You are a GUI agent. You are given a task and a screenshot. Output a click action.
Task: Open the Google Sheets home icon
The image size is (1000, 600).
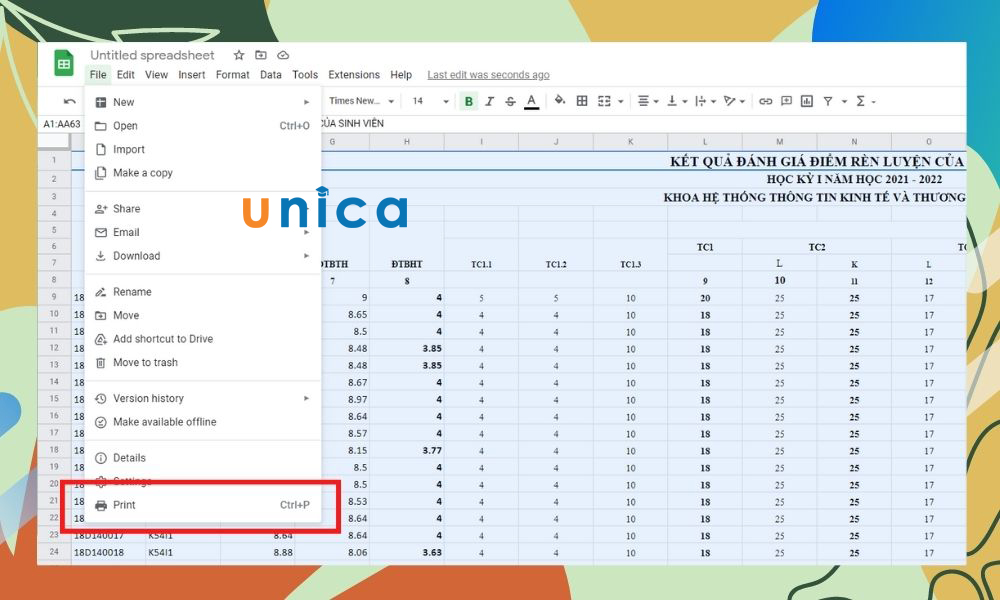pyautogui.click(x=64, y=63)
